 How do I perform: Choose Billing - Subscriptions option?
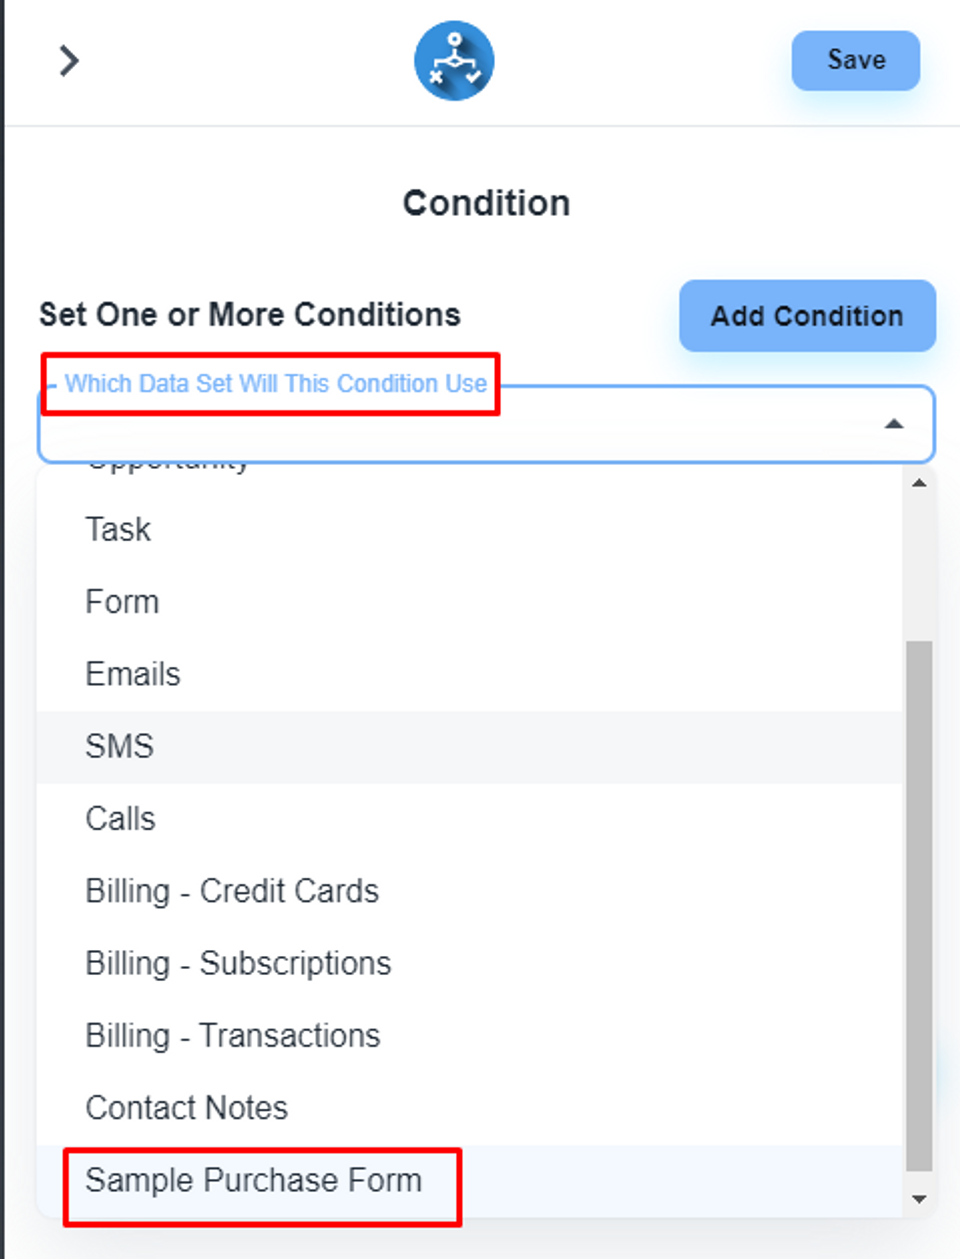coord(238,963)
